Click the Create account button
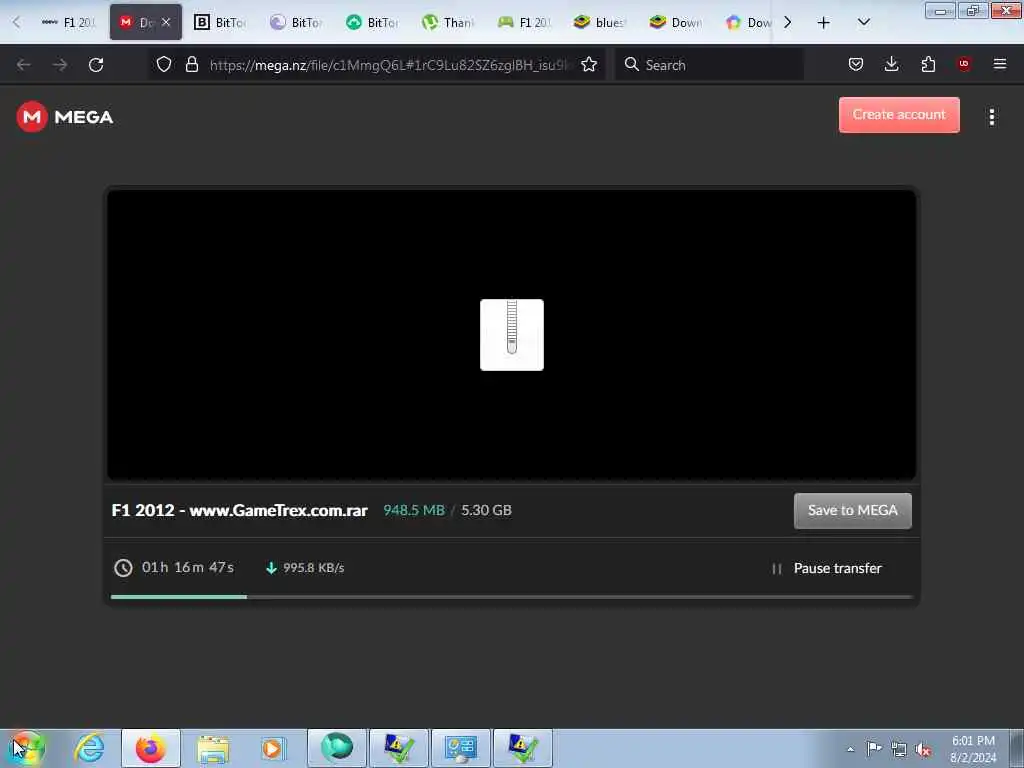This screenshot has height=768, width=1024. coord(899,115)
